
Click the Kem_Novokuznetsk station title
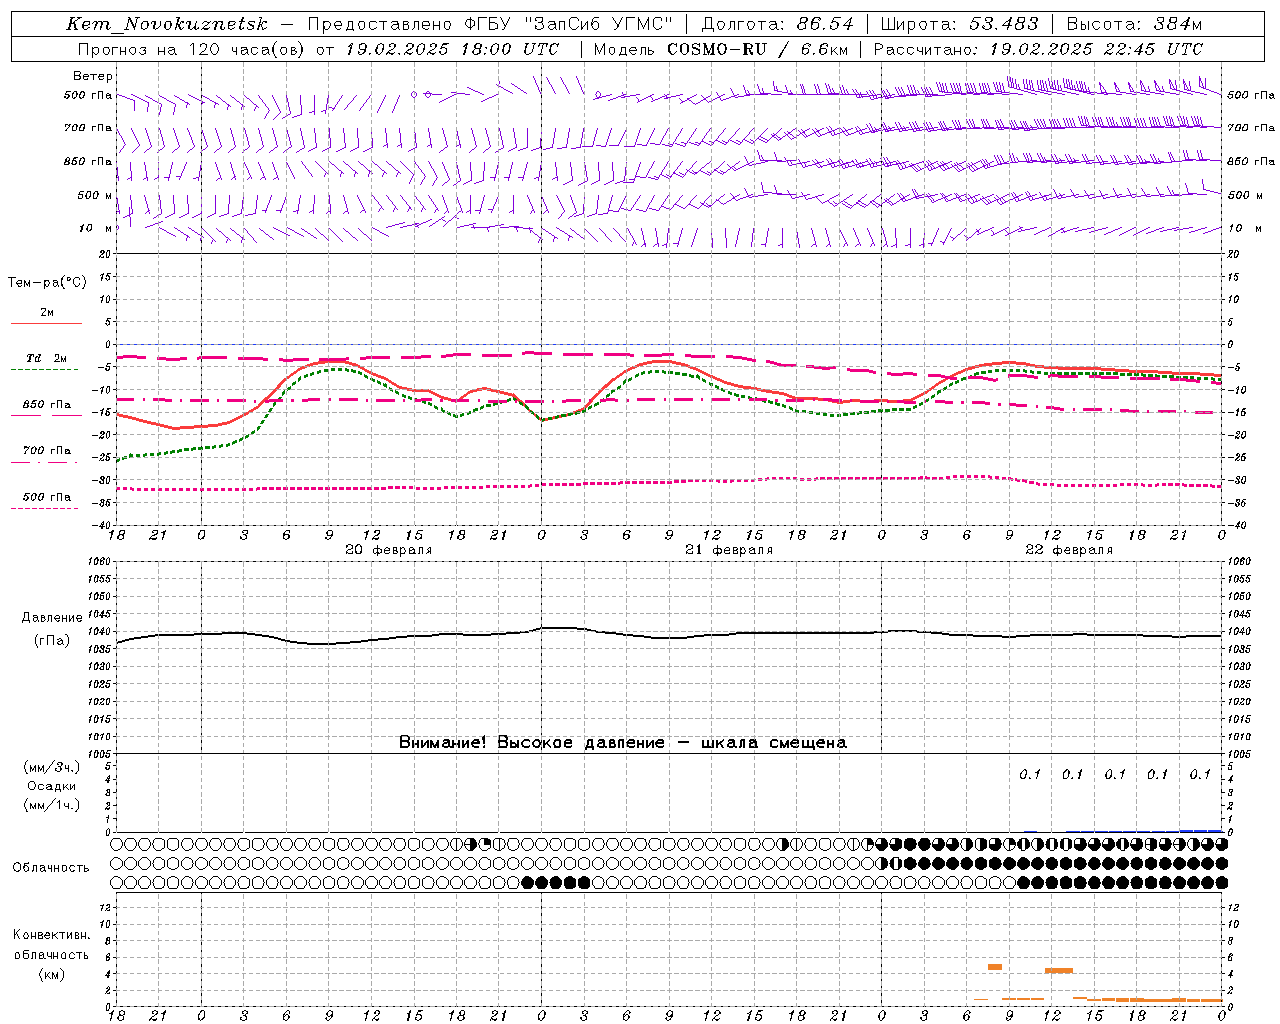point(167,24)
